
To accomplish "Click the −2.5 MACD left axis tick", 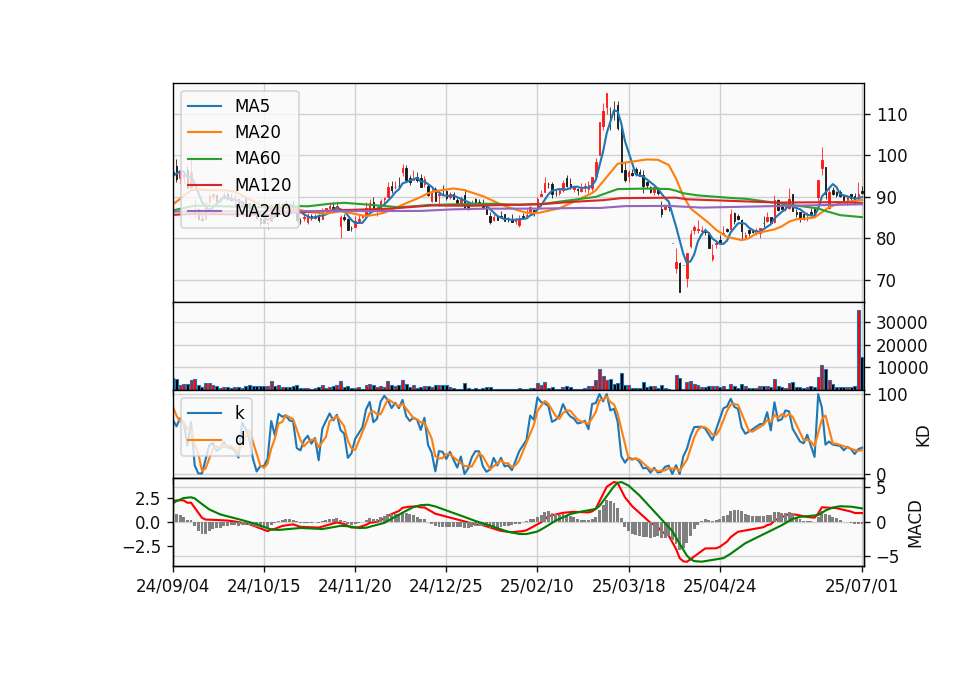I will (x=142, y=547).
